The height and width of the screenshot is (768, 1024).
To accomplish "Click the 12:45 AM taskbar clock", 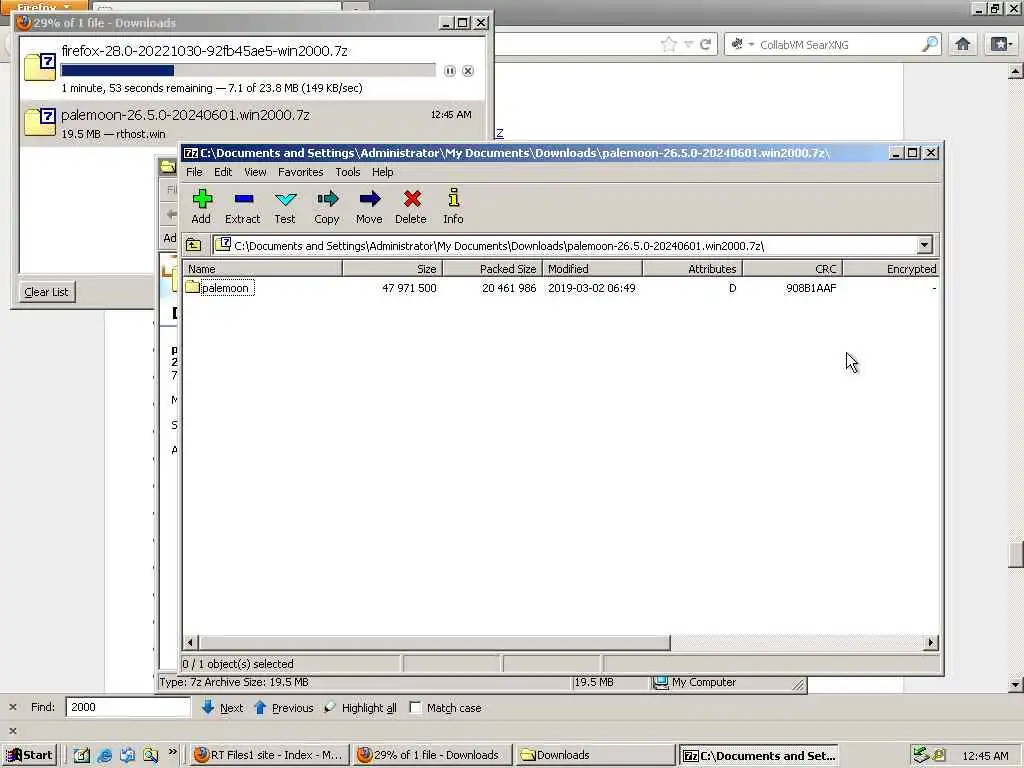I will click(985, 756).
